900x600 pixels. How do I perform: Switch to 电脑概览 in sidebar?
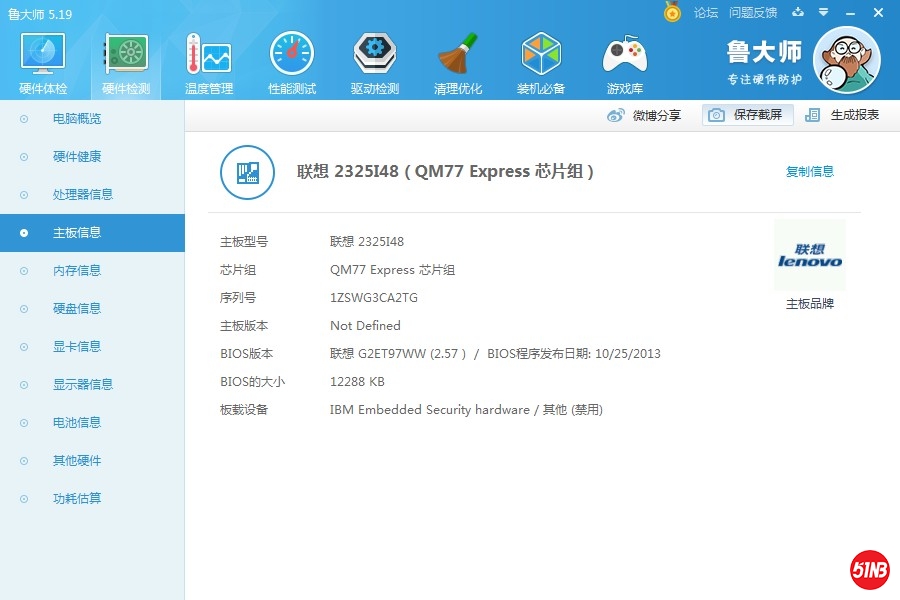tap(77, 119)
